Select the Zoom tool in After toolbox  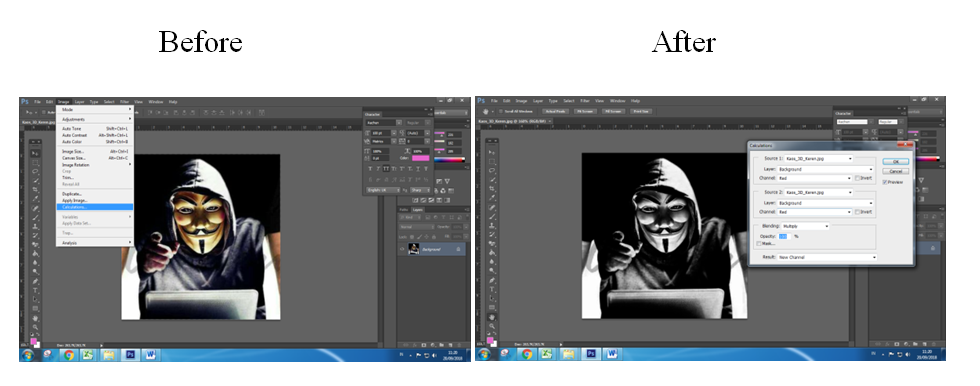tap(491, 326)
